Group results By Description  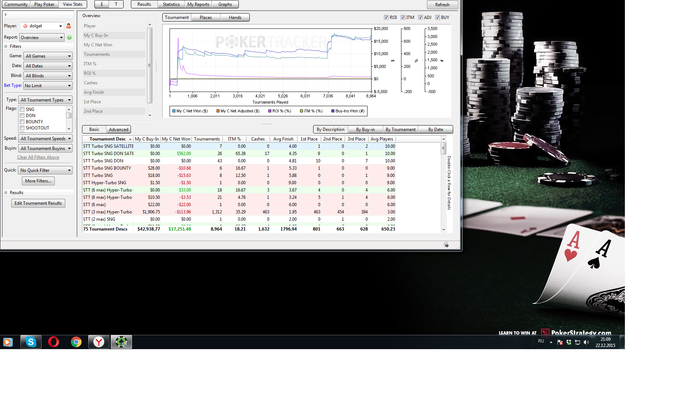coord(330,129)
